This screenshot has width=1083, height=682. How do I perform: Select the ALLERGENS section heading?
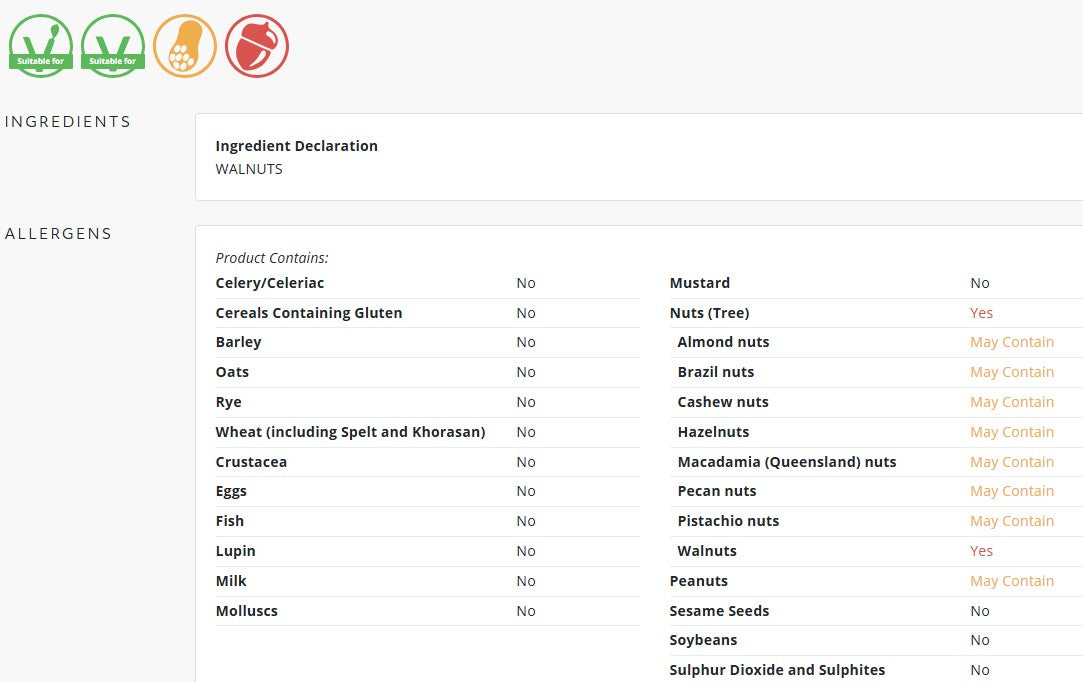coord(58,234)
